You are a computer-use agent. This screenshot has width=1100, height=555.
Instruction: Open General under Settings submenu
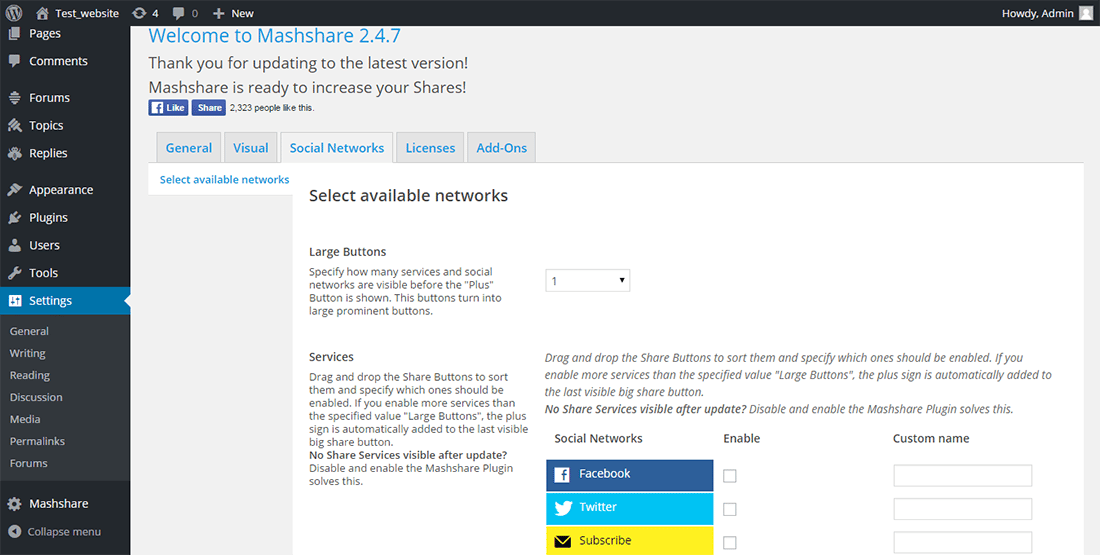click(29, 331)
